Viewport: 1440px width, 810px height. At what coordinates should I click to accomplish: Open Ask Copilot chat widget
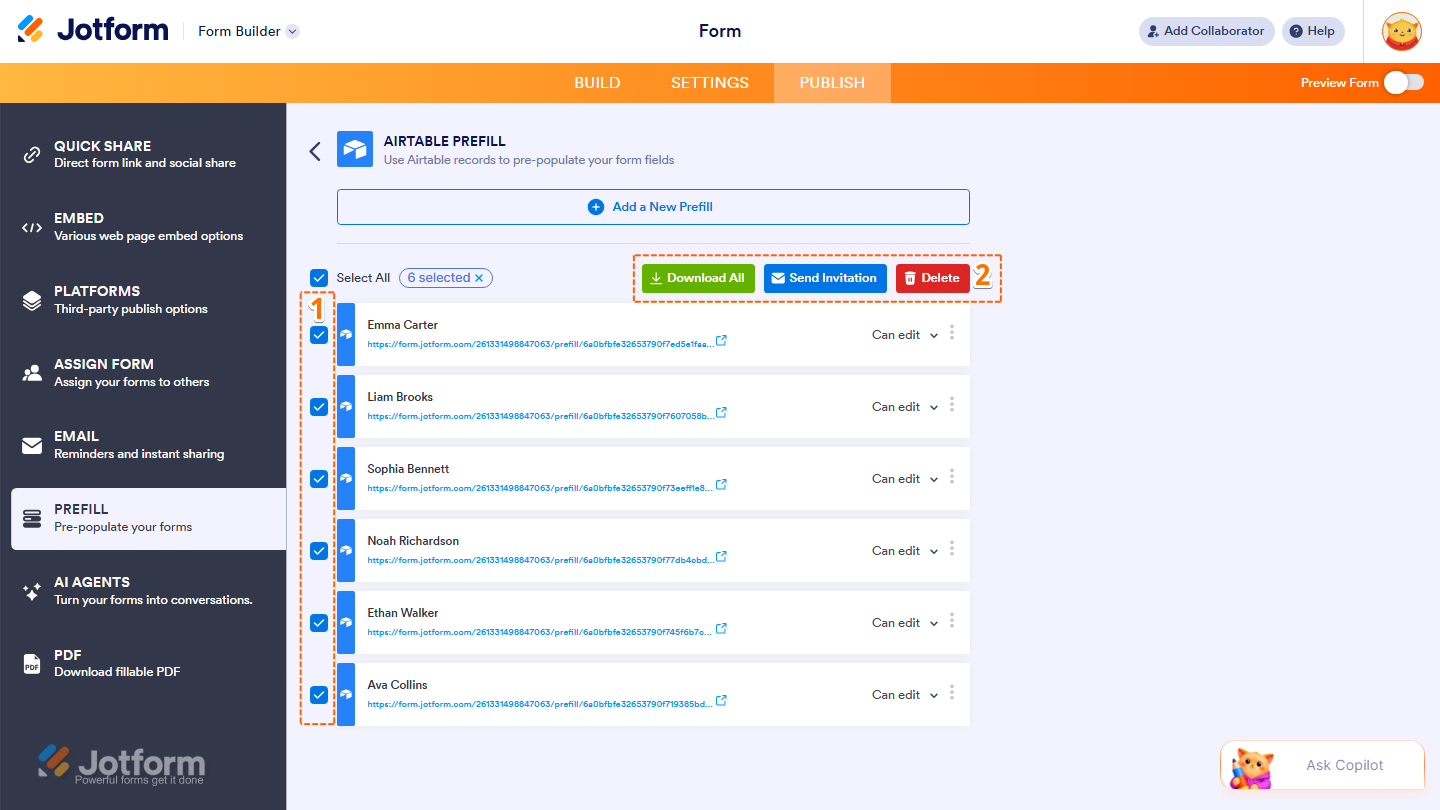pos(1322,765)
